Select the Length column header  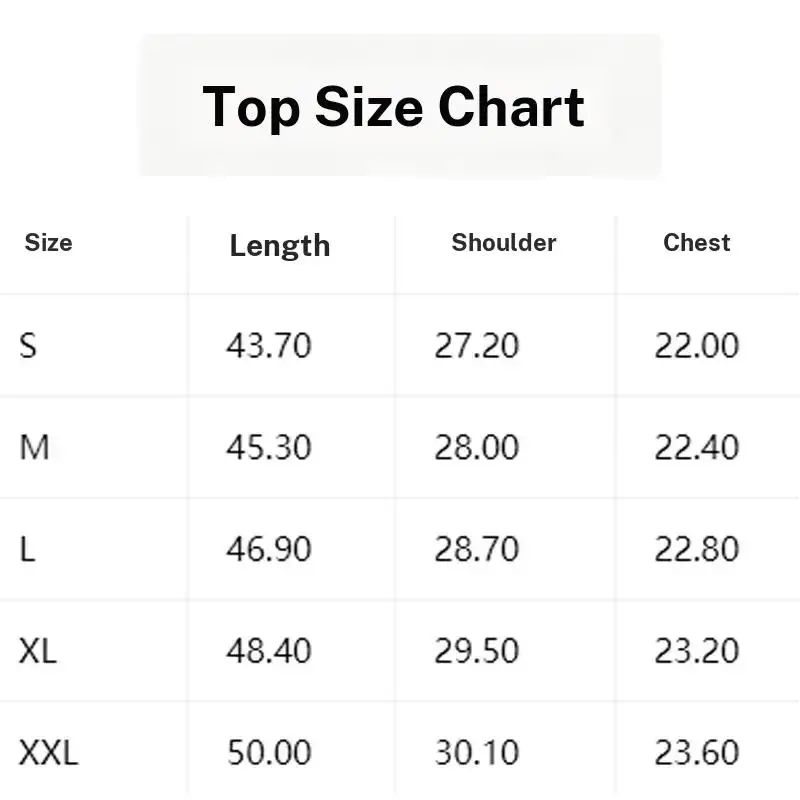[280, 246]
